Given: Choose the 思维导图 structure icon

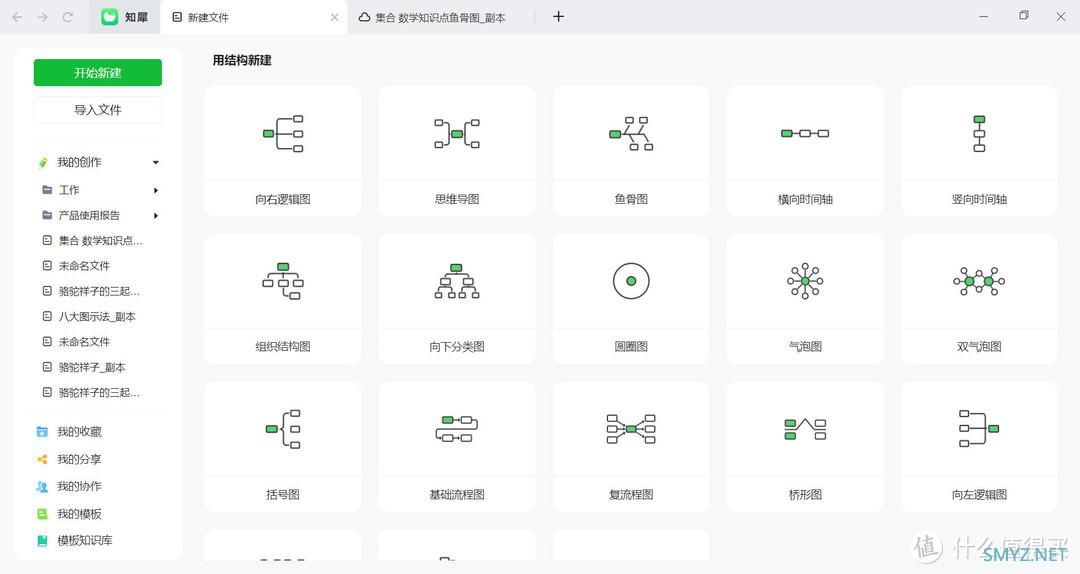Looking at the screenshot, I should (x=457, y=134).
